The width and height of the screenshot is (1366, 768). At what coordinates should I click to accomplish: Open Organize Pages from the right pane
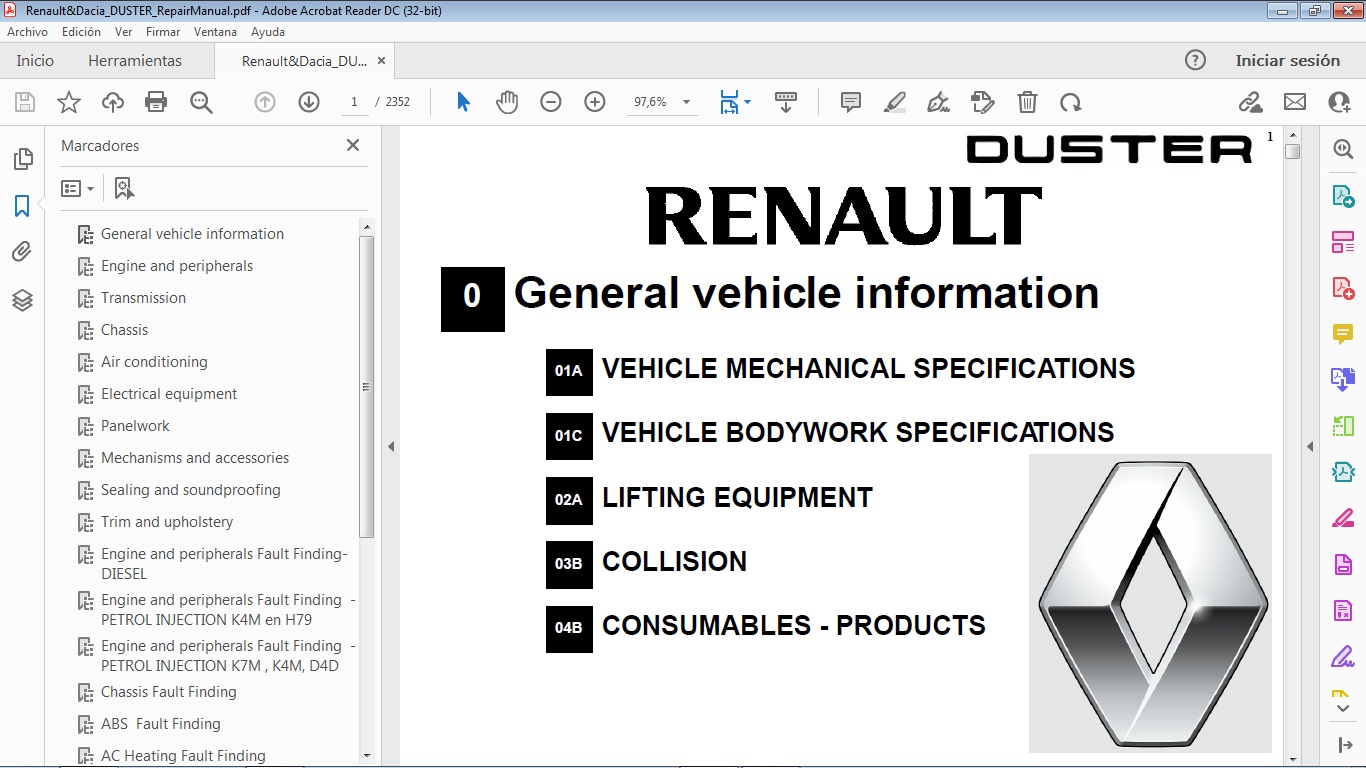[1342, 240]
